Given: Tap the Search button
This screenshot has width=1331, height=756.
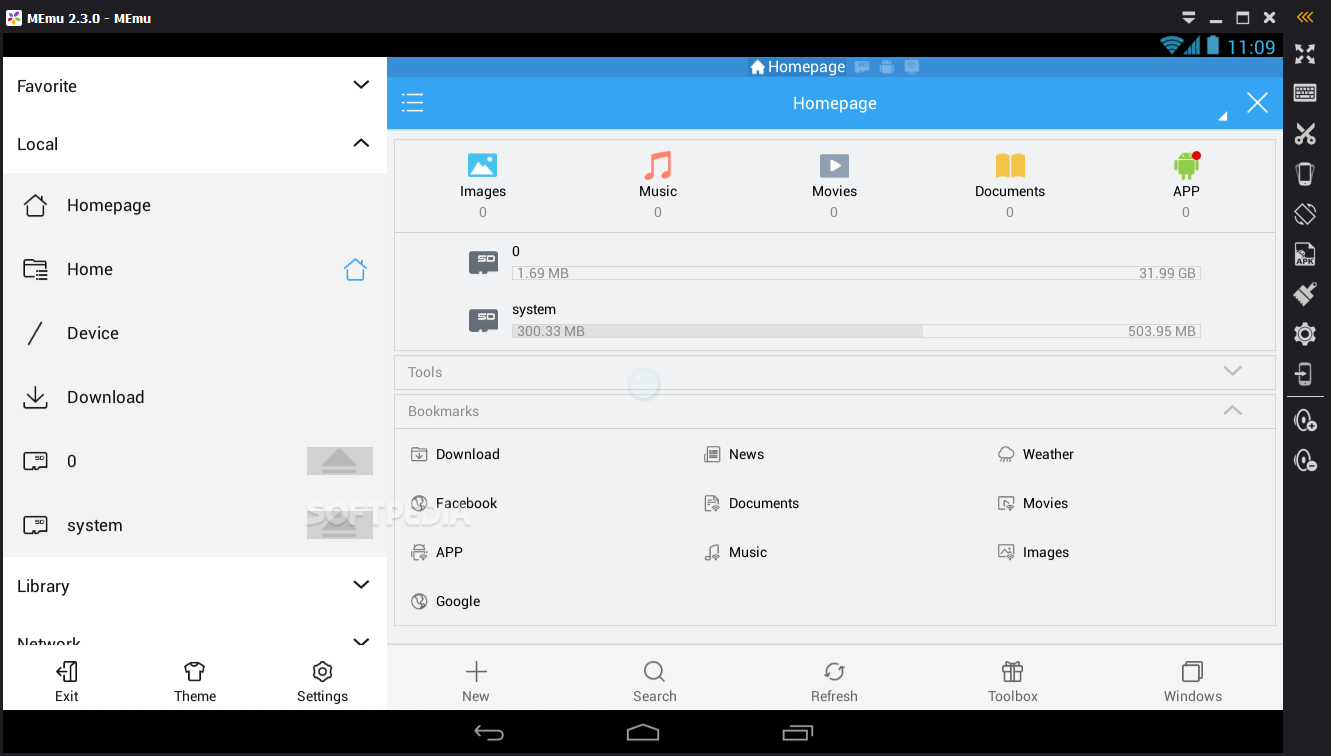Looking at the screenshot, I should [655, 681].
